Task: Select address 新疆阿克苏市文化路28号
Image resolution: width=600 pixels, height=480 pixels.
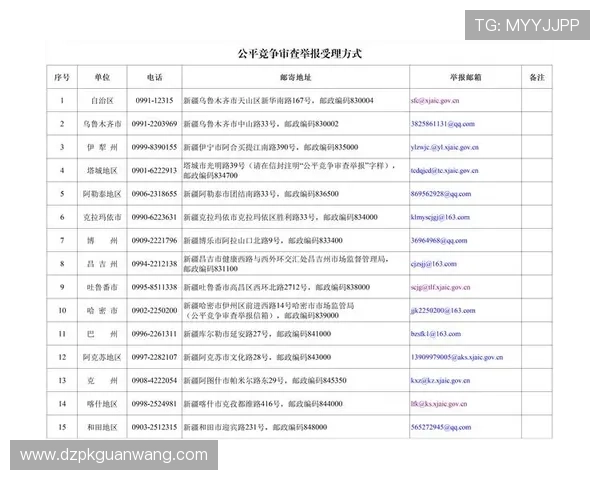Action: click(x=226, y=358)
